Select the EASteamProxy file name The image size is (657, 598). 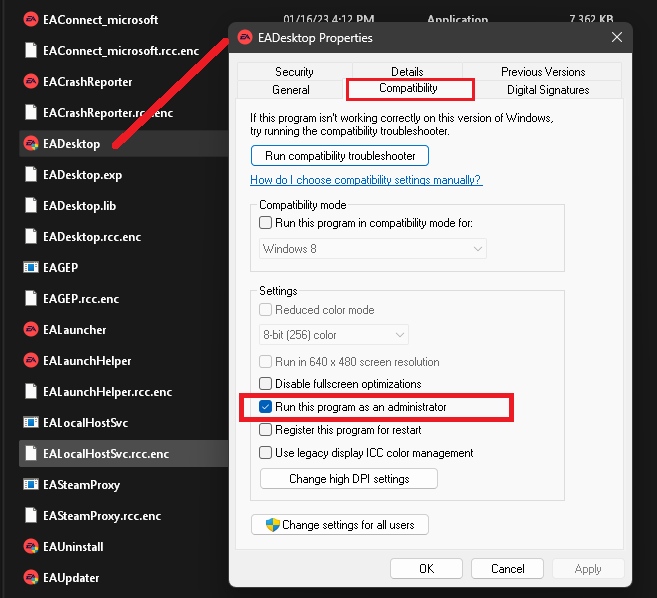(81, 485)
